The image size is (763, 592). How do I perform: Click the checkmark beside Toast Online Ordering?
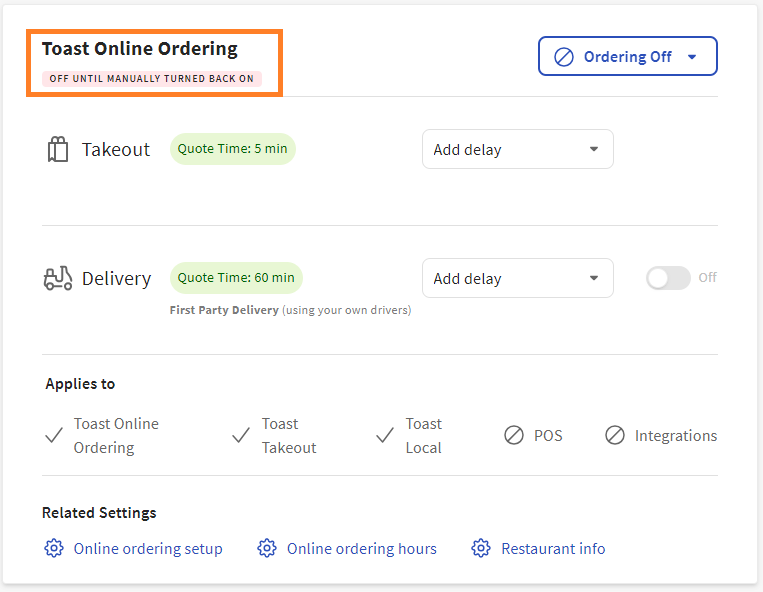[54, 436]
